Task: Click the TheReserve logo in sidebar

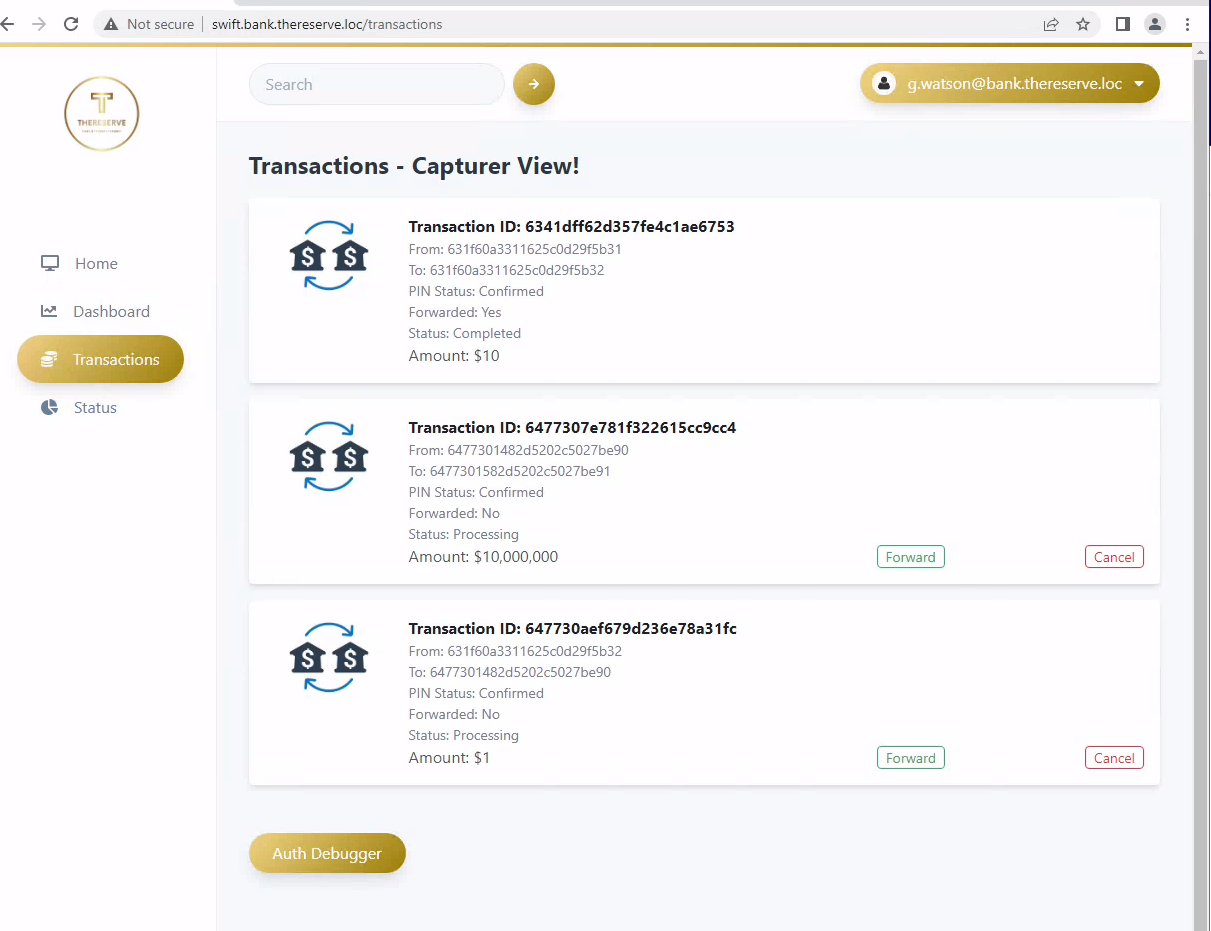Action: (x=101, y=114)
